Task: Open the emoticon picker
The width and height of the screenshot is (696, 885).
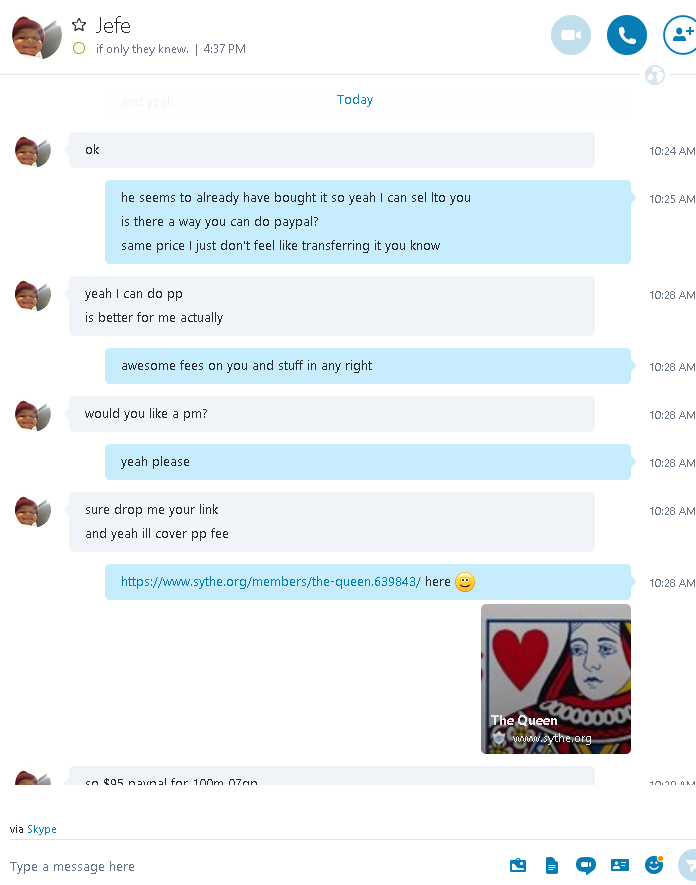Action: 654,865
